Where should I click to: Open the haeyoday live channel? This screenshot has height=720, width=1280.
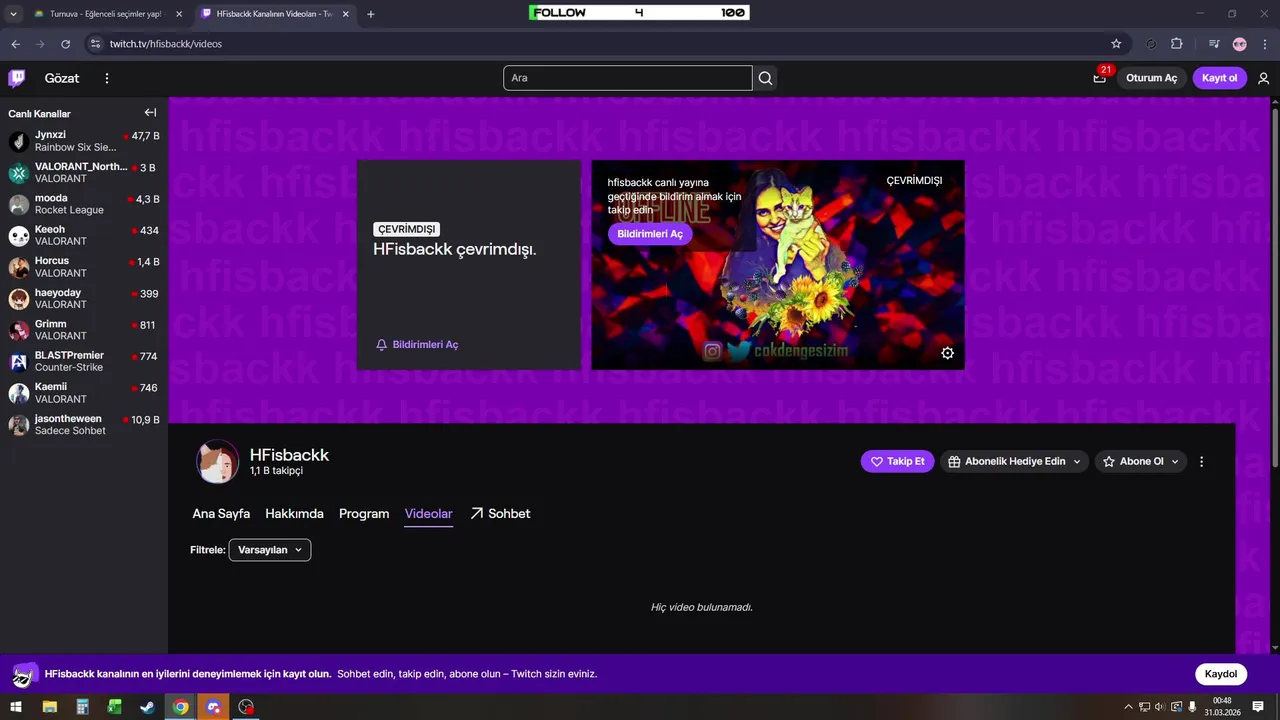(84, 298)
